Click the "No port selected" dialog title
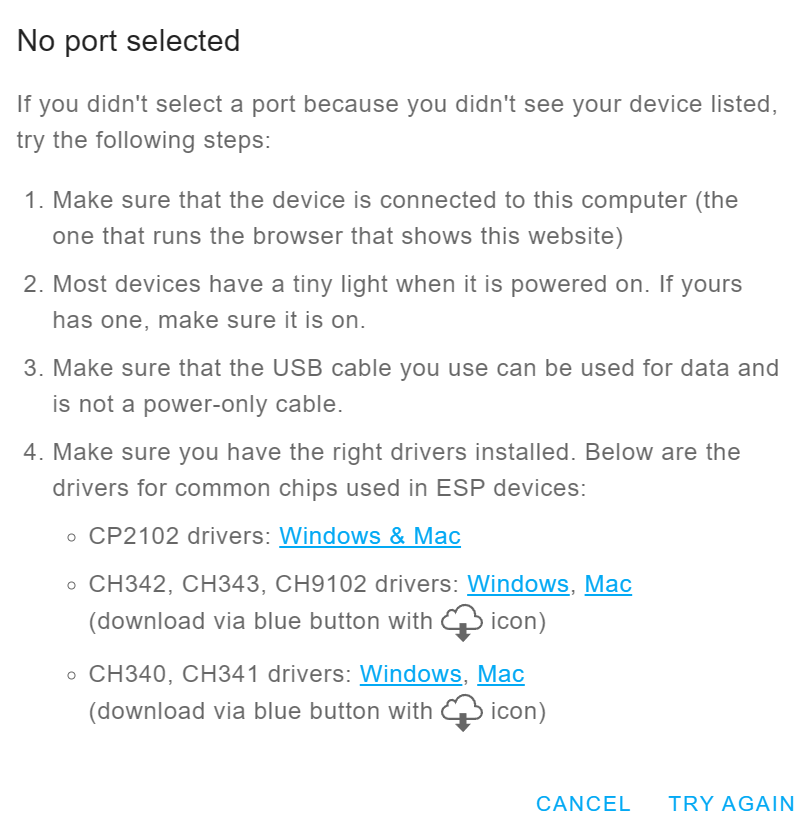The height and width of the screenshot is (832, 810). click(x=129, y=41)
